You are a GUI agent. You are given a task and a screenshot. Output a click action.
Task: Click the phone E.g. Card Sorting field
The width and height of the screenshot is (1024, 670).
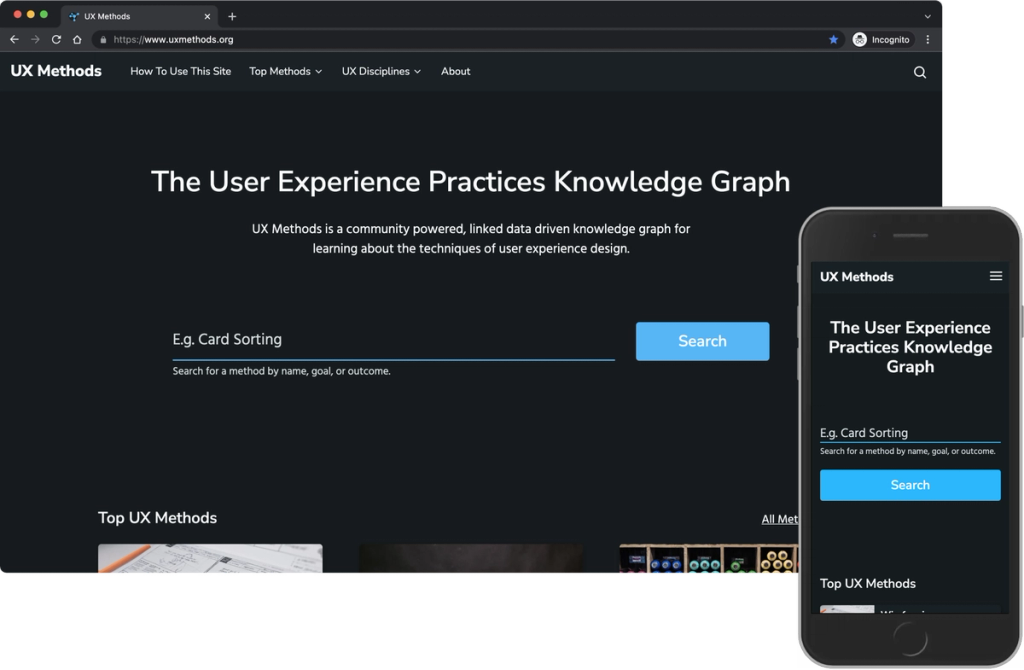(910, 432)
